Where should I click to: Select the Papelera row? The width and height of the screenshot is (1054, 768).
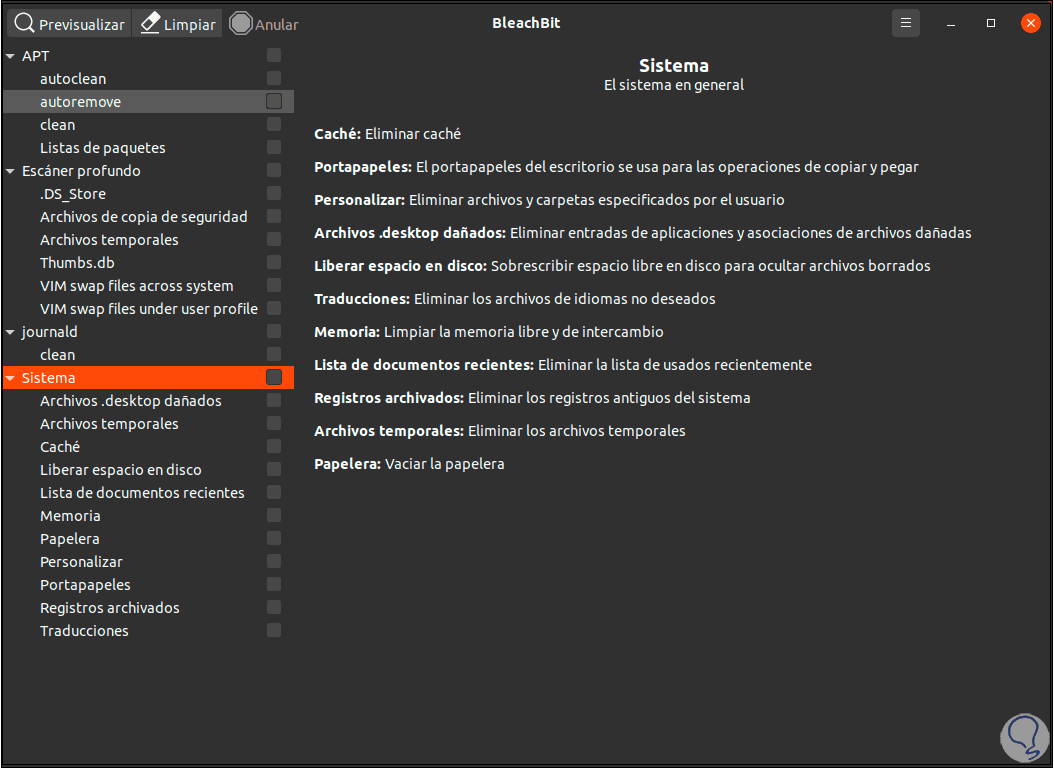pos(149,539)
